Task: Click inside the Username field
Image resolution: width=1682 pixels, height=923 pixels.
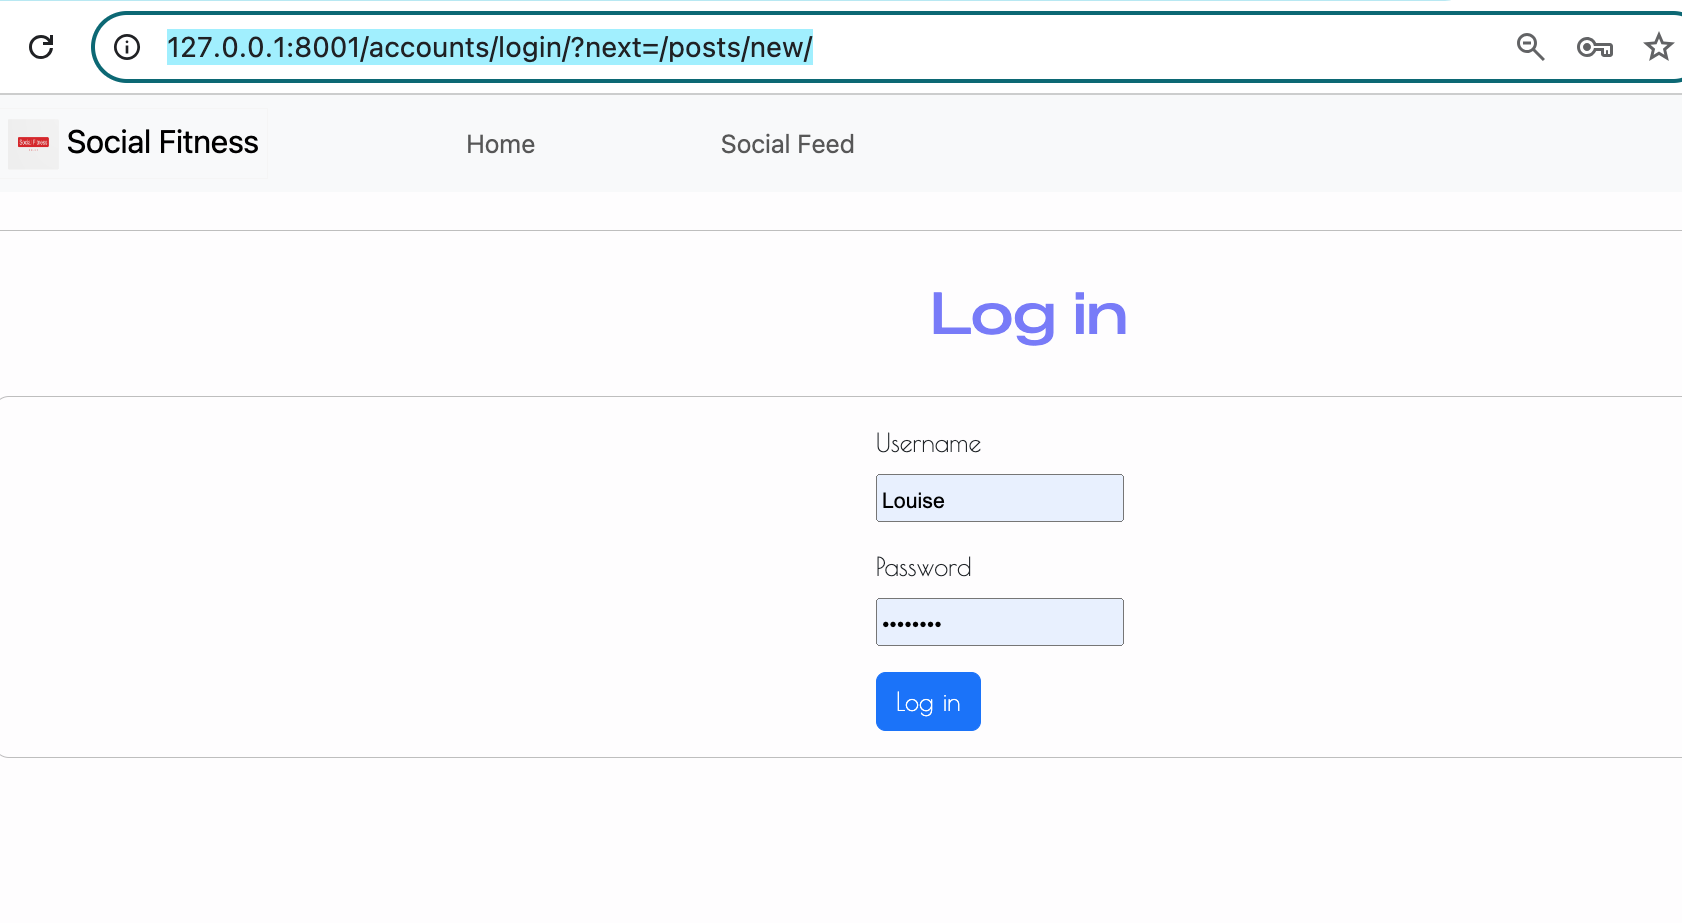Action: (x=999, y=497)
